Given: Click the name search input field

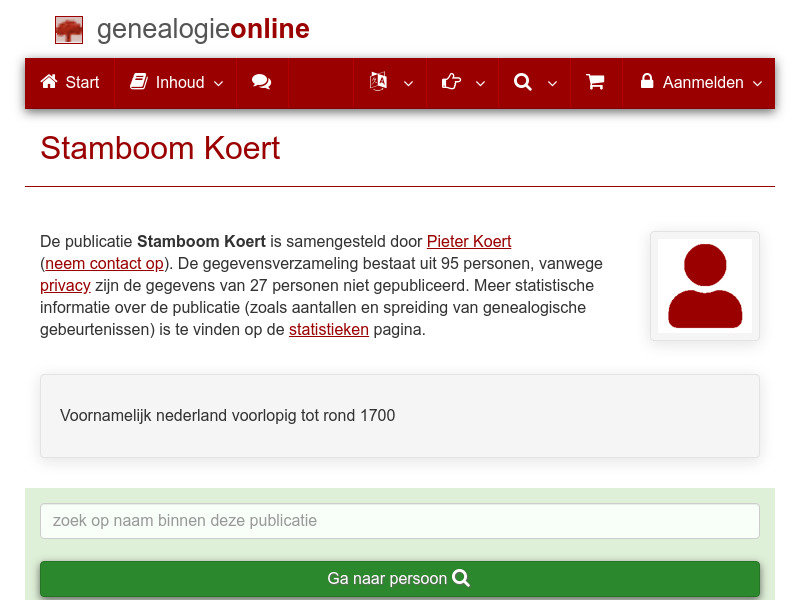Looking at the screenshot, I should click(x=400, y=520).
